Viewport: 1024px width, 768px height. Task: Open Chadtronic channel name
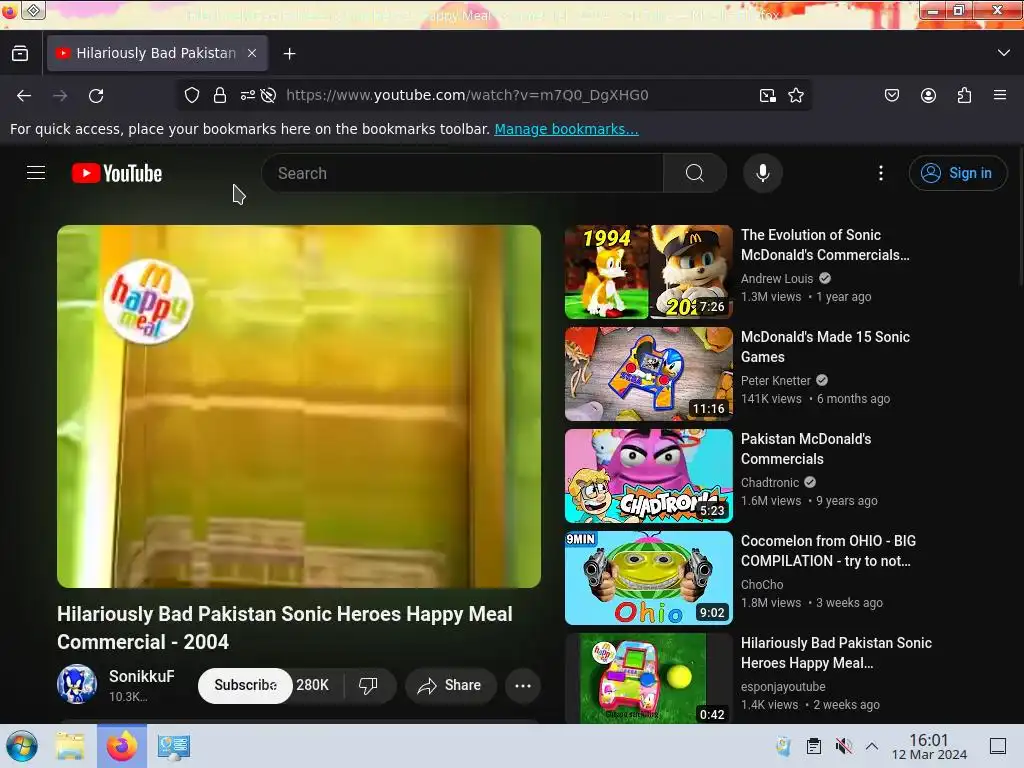(770, 483)
